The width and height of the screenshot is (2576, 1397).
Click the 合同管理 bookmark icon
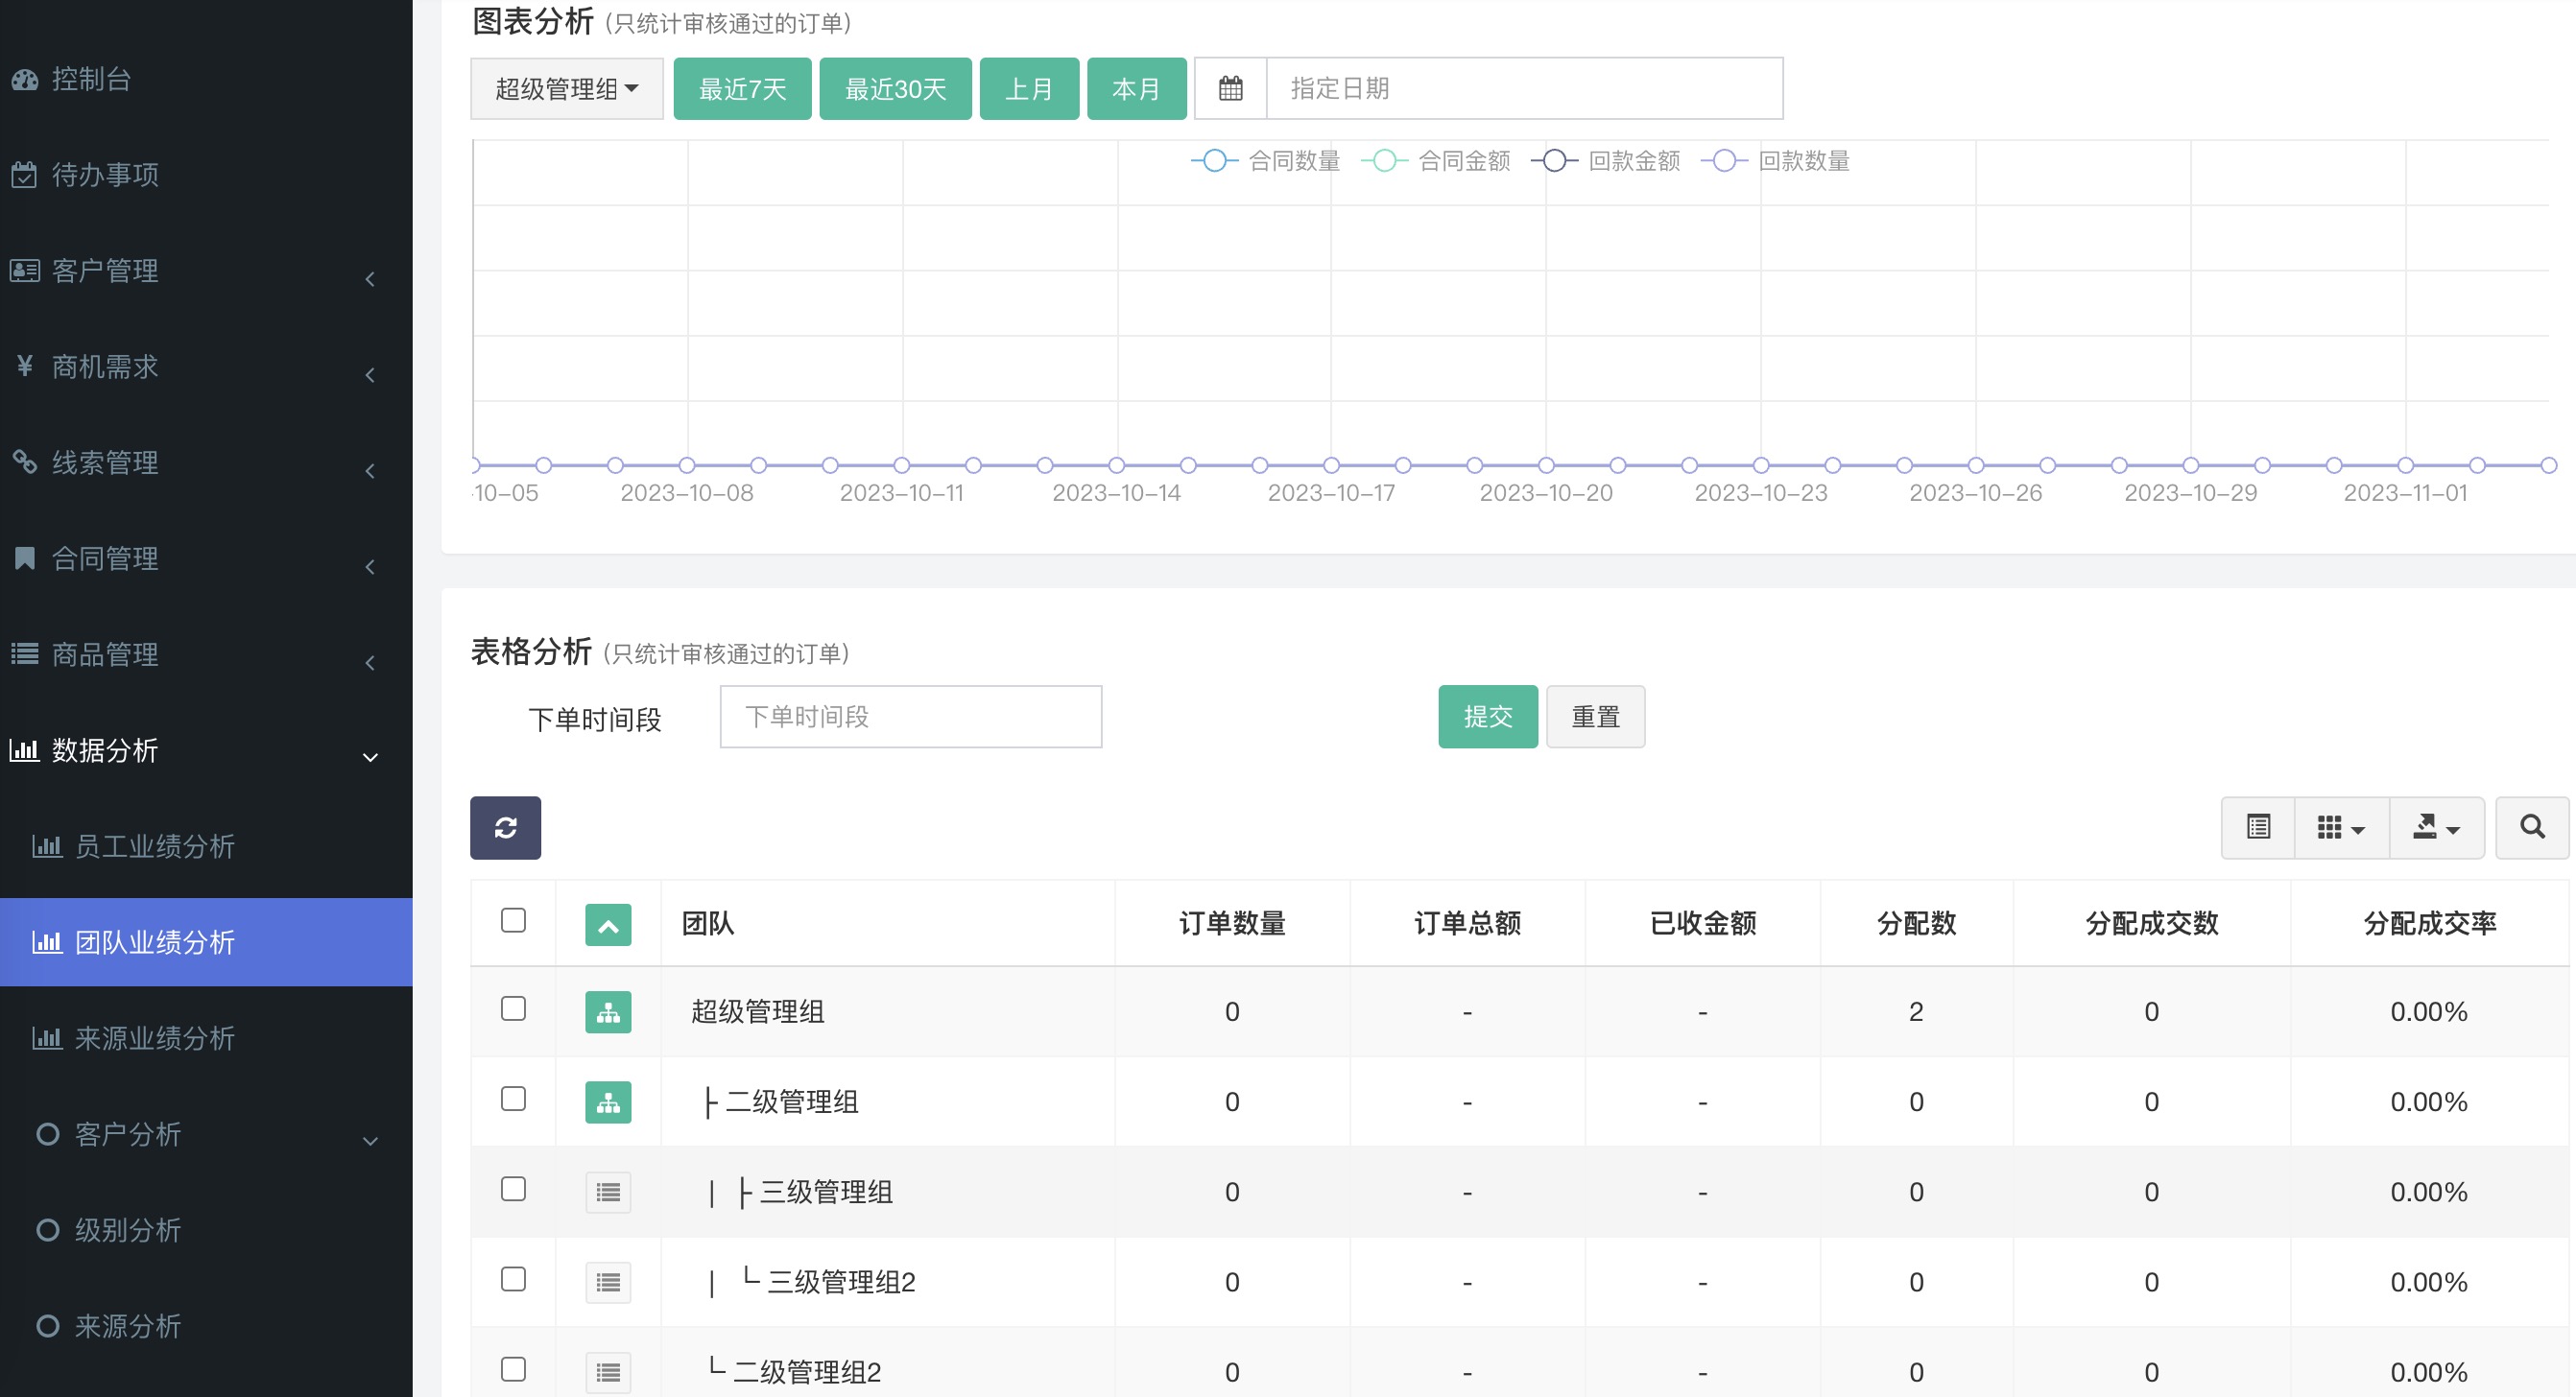(25, 558)
